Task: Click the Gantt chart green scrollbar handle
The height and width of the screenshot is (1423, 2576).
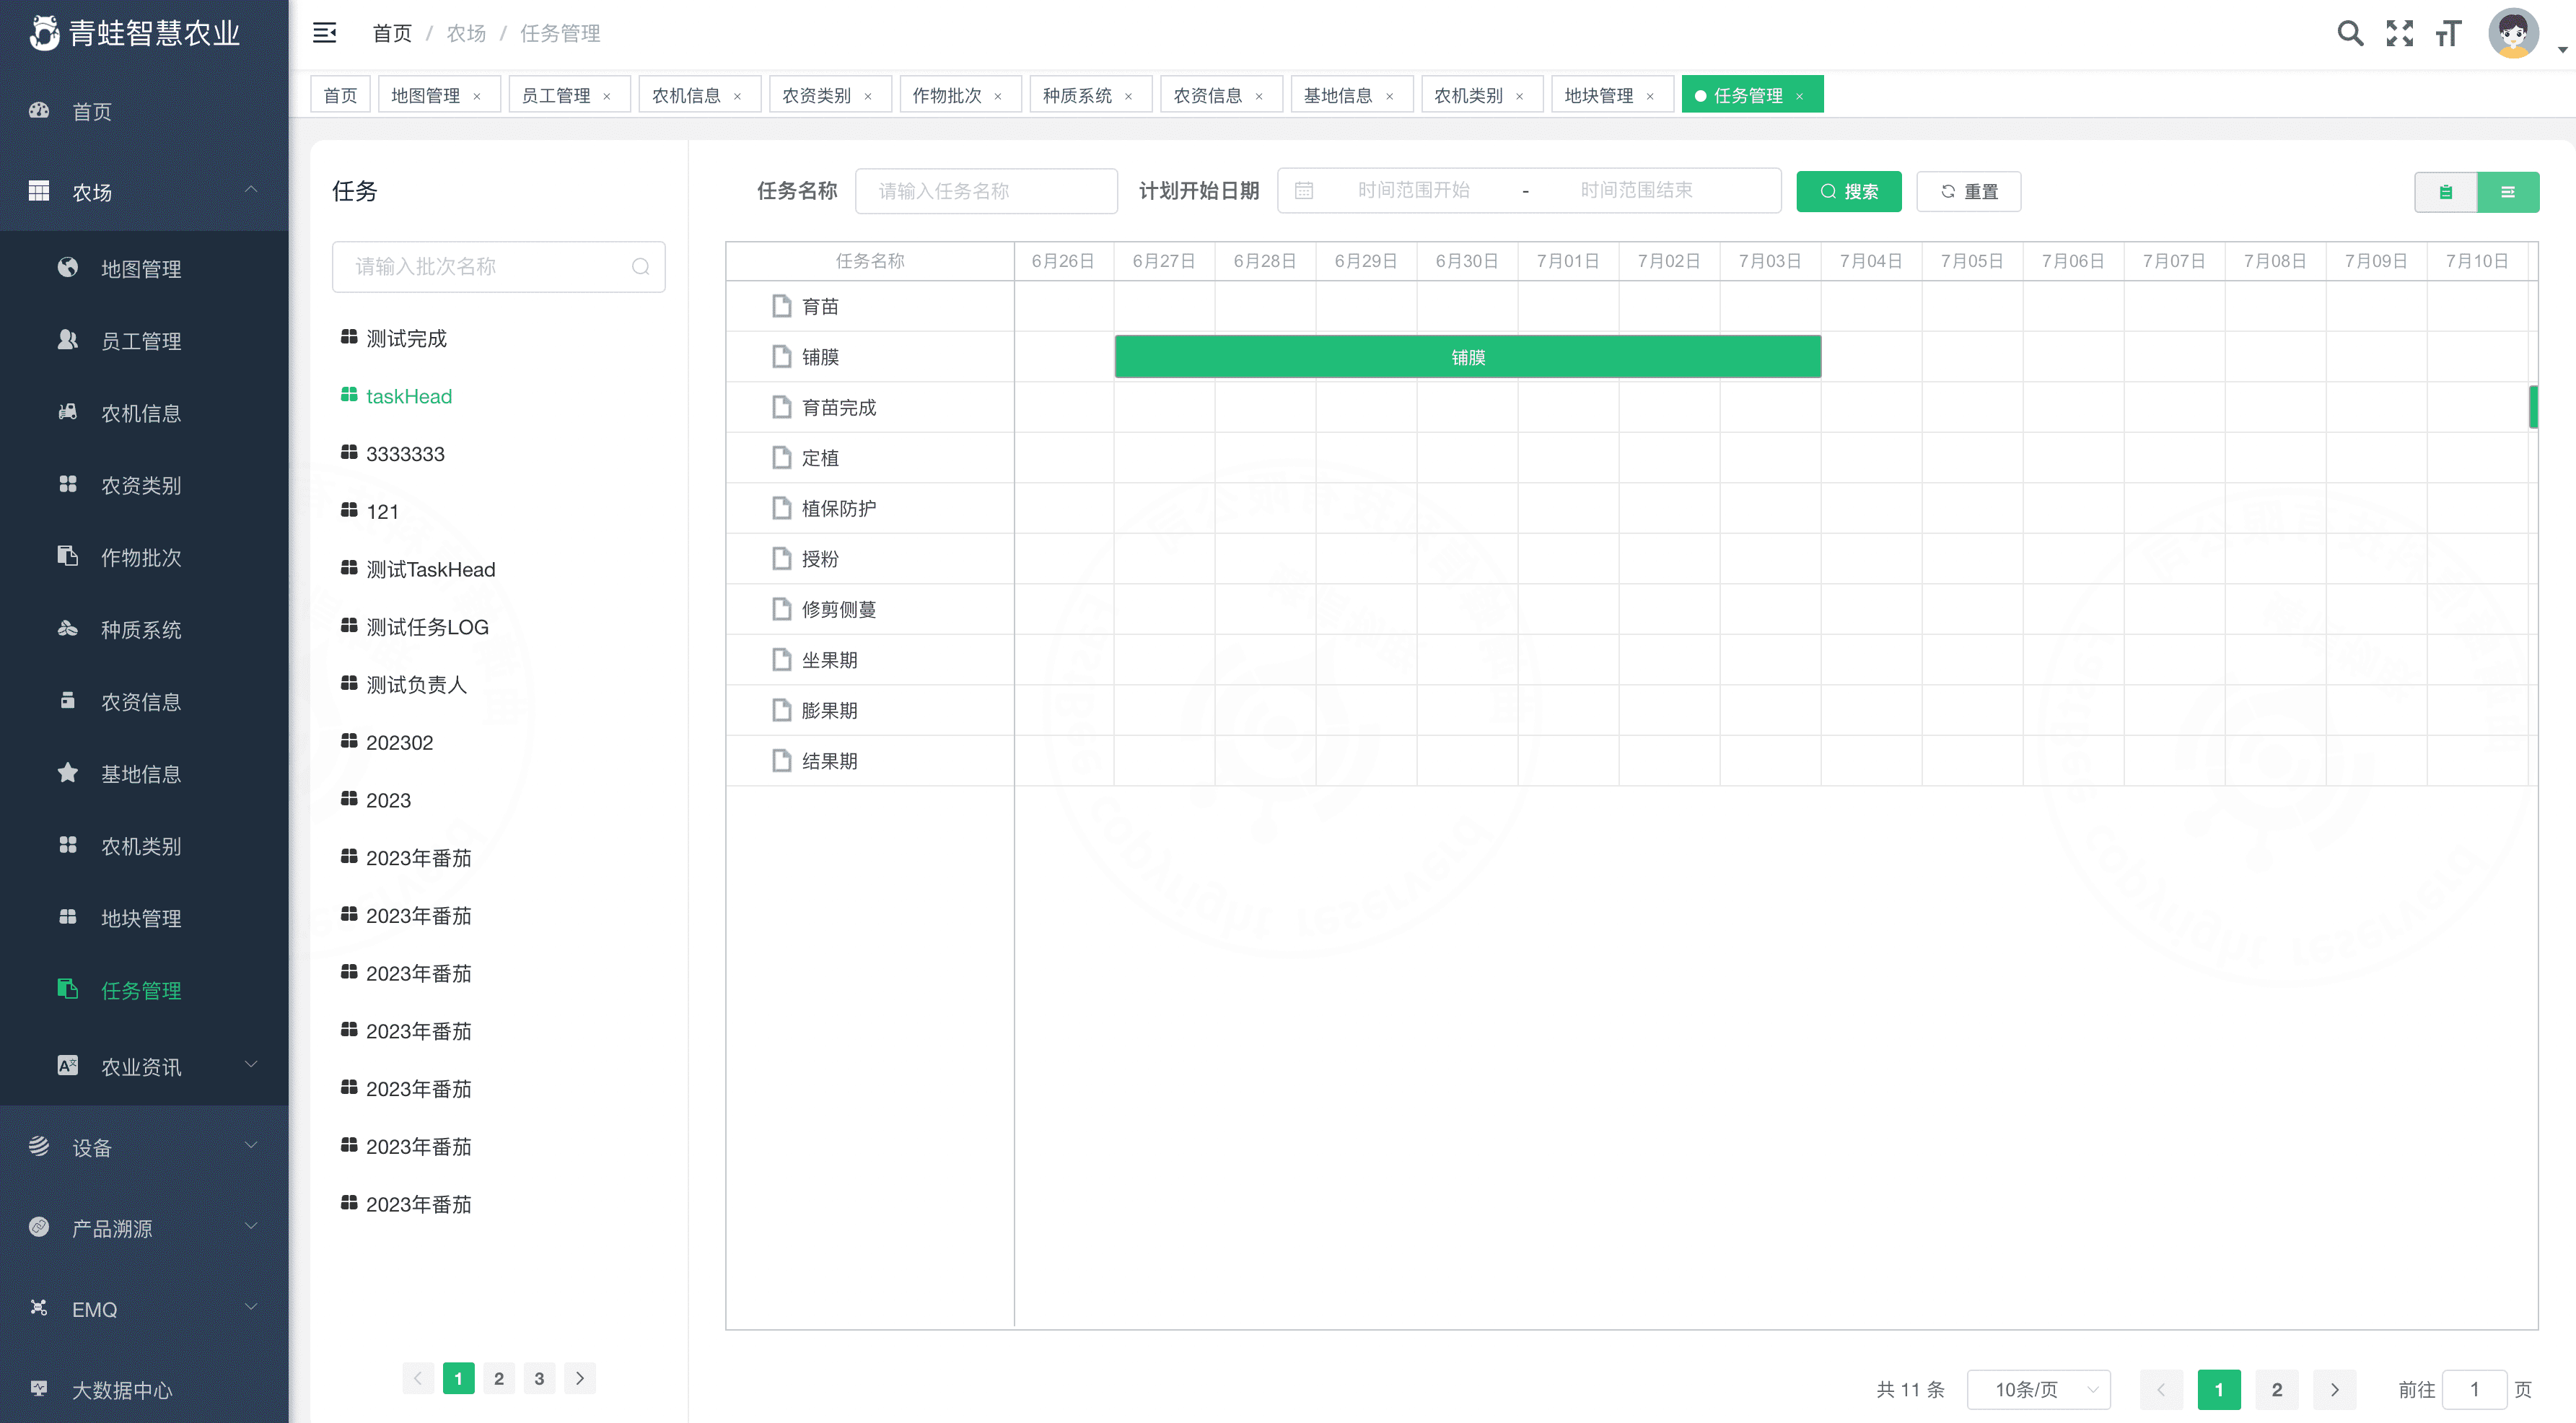Action: 2533,406
